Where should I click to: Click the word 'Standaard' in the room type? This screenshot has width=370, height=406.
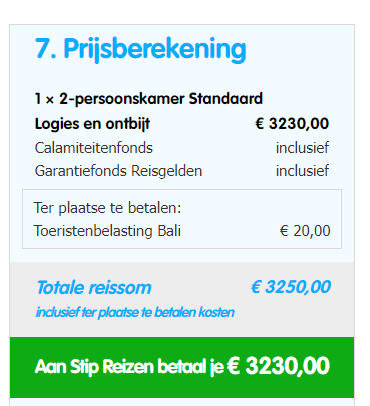pyautogui.click(x=226, y=99)
